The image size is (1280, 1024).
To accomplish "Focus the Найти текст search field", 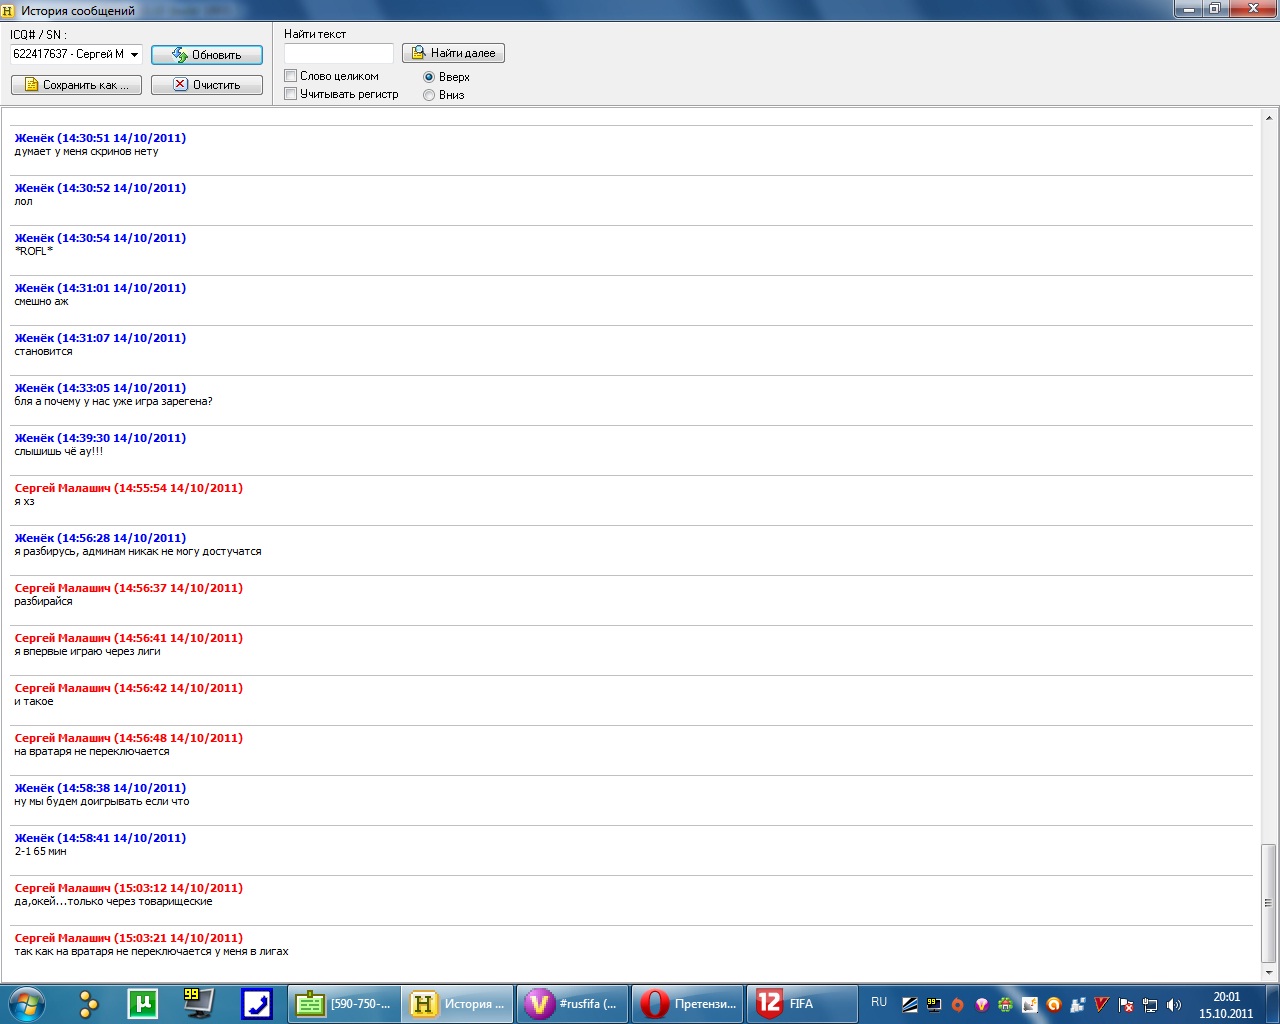I will pos(339,53).
